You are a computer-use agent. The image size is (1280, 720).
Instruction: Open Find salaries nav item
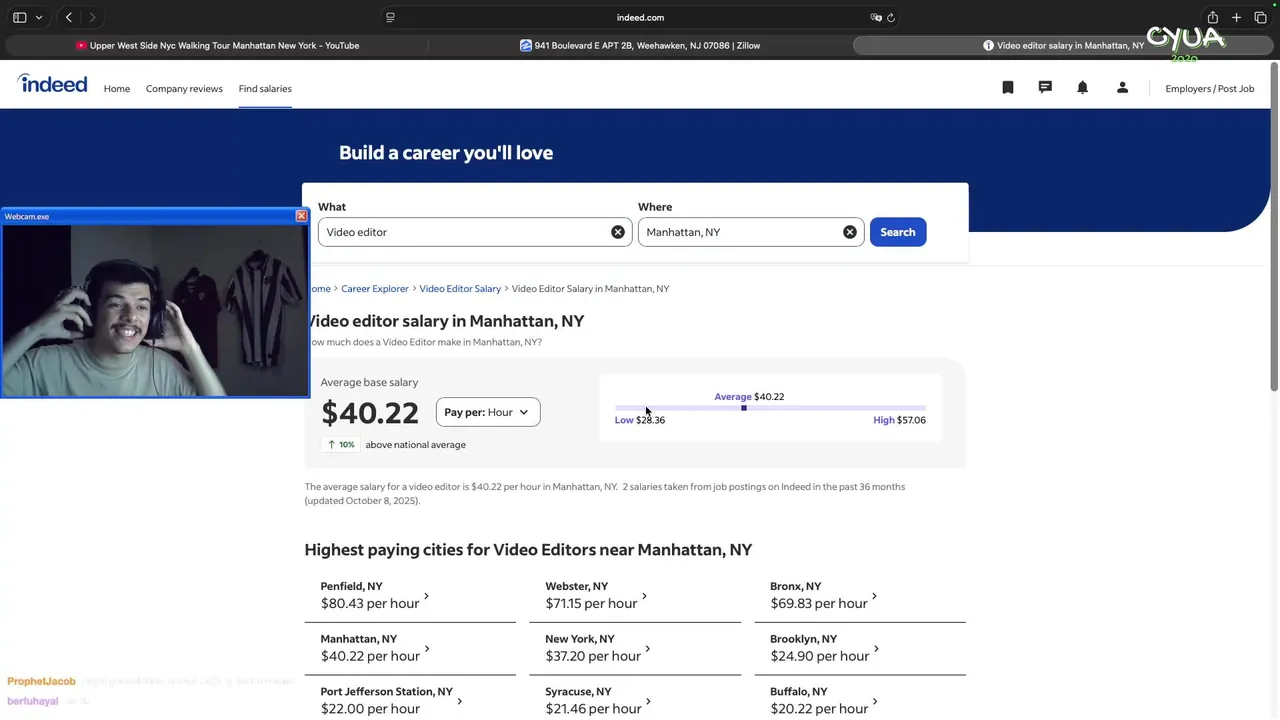(x=265, y=88)
